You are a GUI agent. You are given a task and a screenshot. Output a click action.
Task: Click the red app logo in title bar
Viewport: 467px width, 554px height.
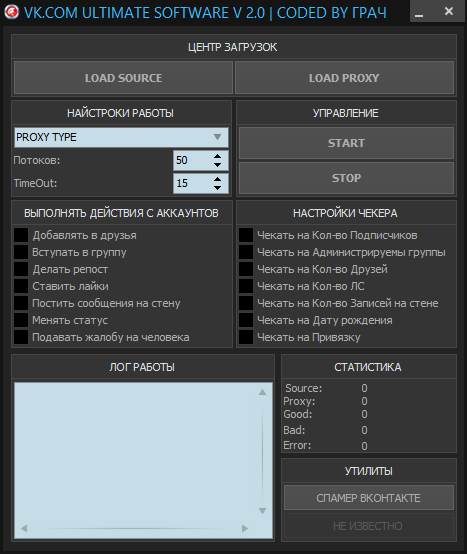click(x=12, y=12)
